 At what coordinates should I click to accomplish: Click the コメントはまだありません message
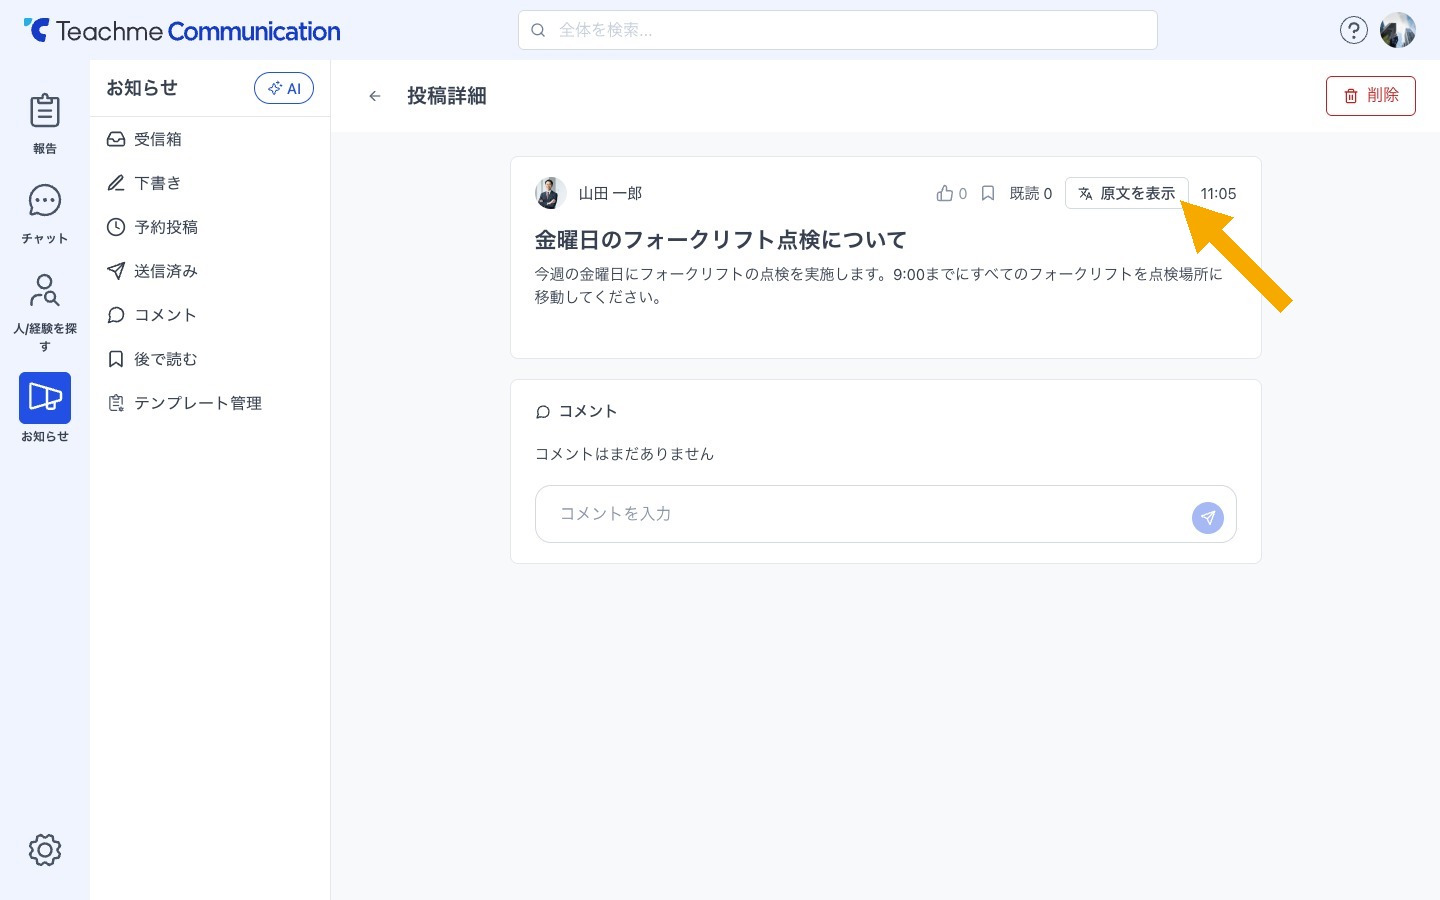(x=625, y=454)
